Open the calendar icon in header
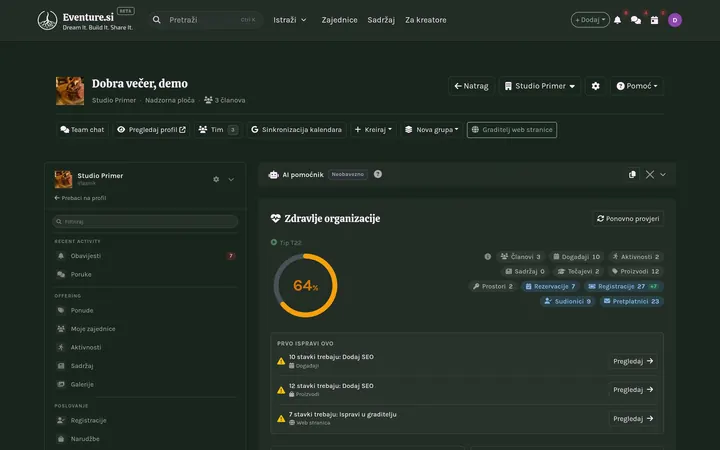The image size is (720, 450). (x=654, y=20)
